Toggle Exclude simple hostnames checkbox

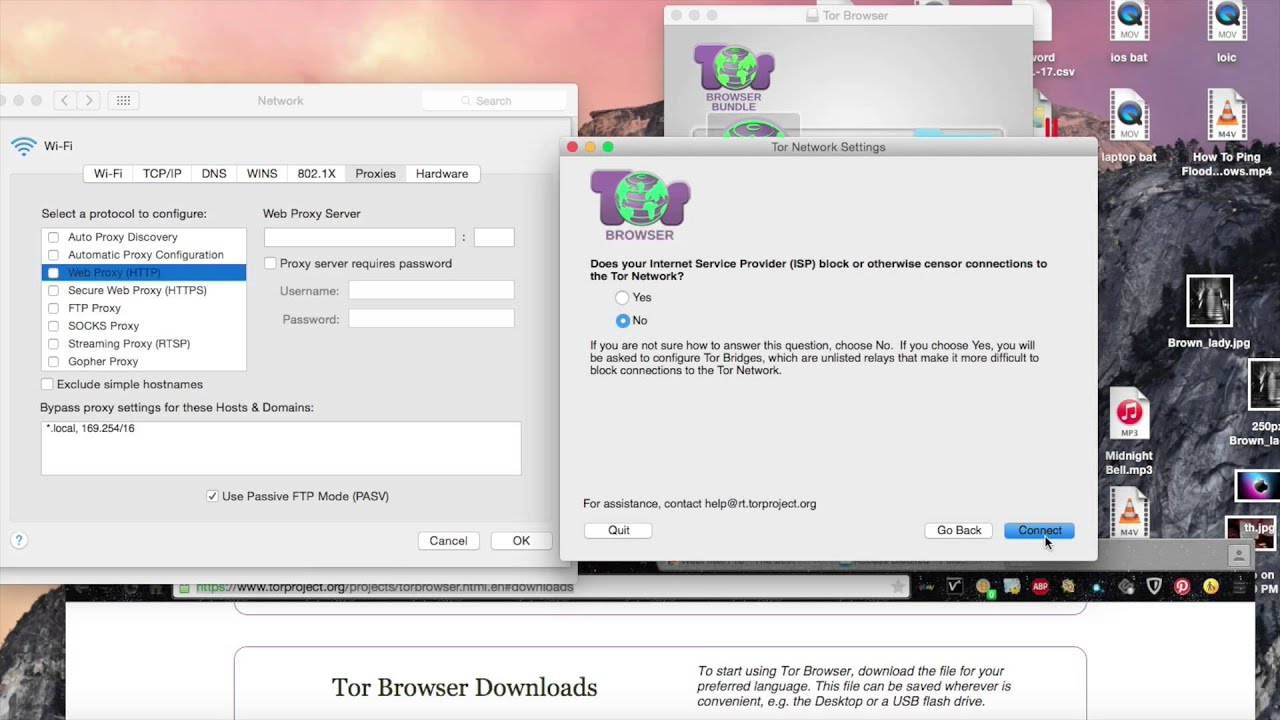pos(47,384)
